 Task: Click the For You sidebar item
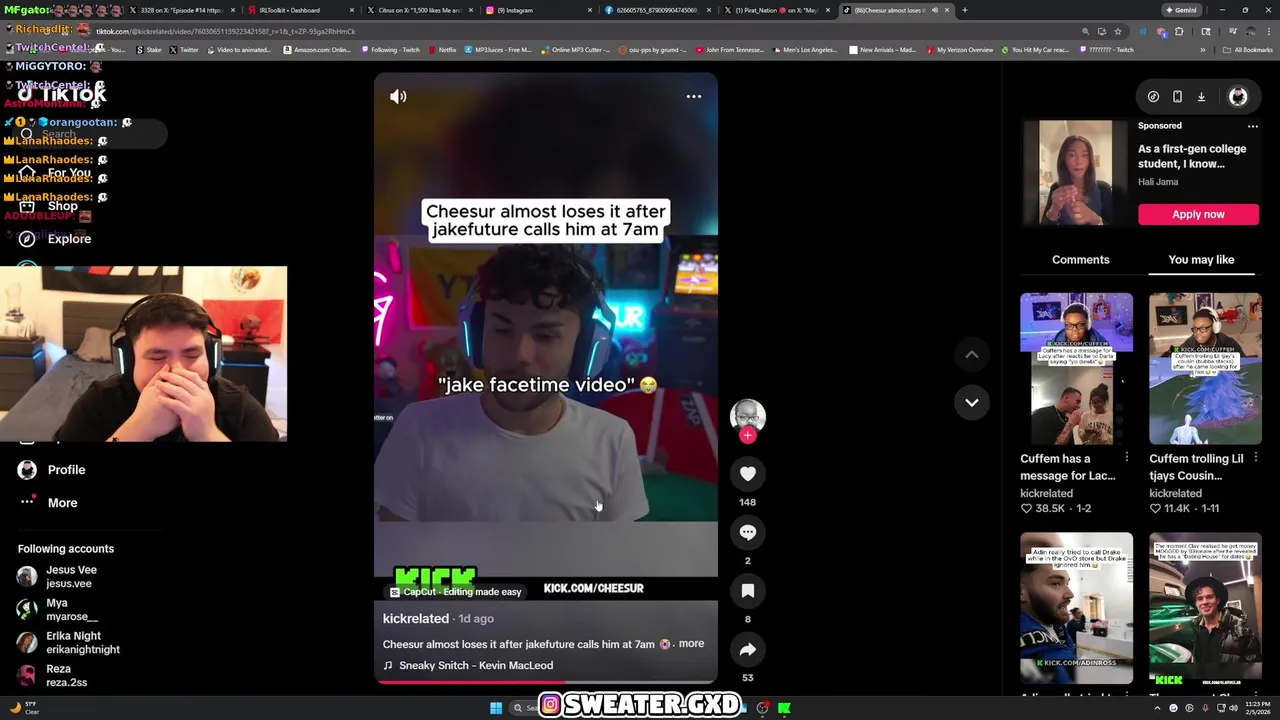56,173
